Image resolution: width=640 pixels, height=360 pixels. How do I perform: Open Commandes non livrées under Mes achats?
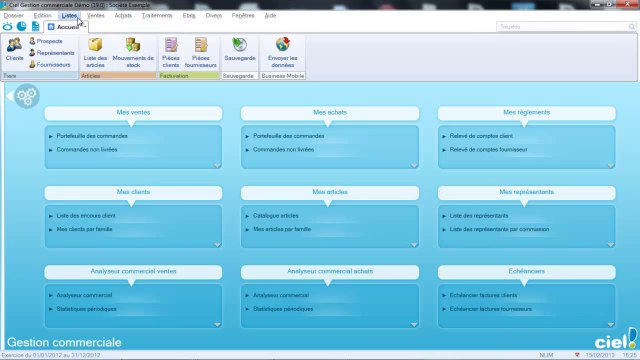(x=284, y=150)
